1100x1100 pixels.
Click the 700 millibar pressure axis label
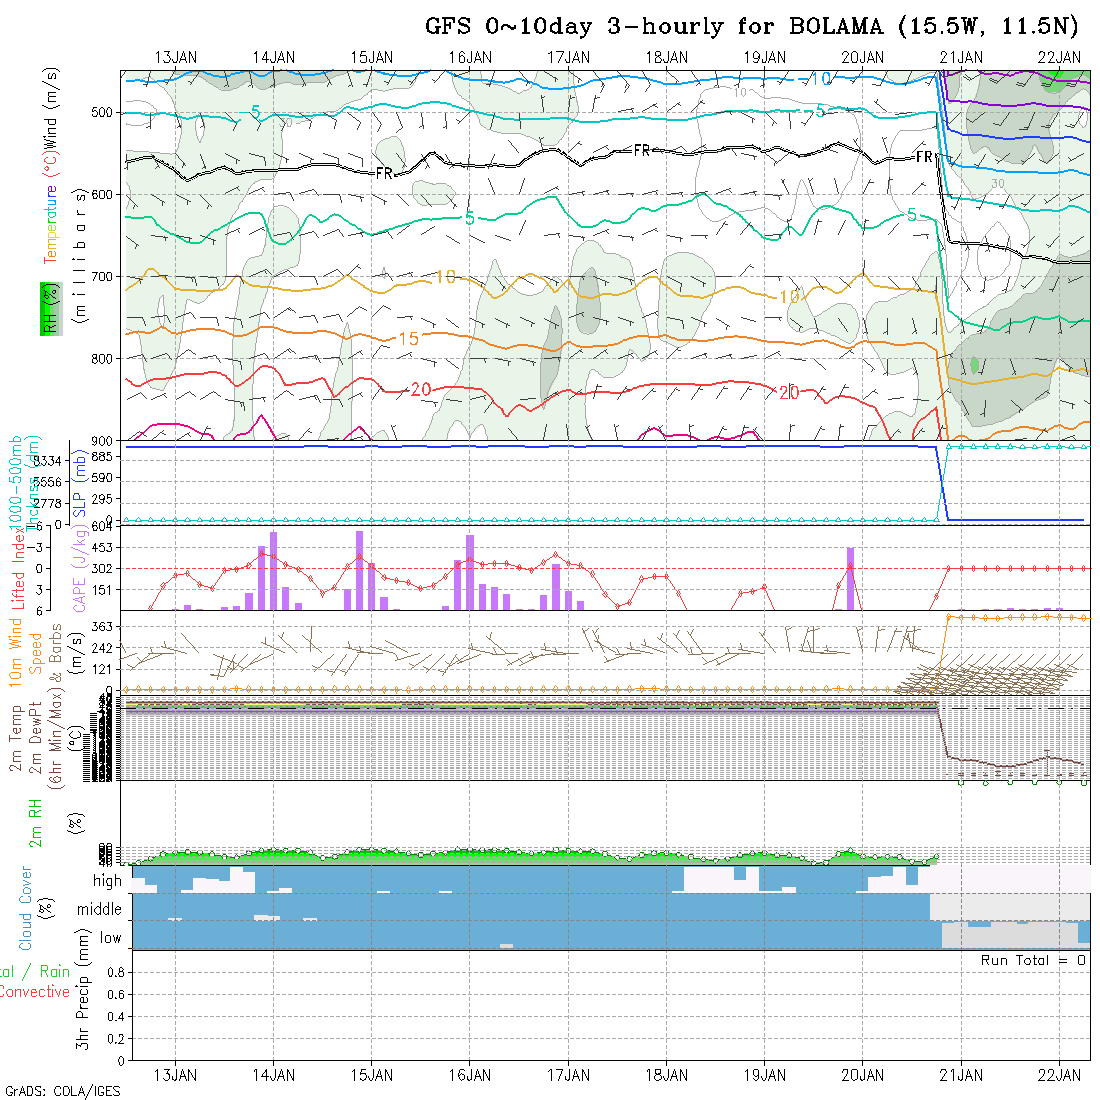tap(104, 276)
